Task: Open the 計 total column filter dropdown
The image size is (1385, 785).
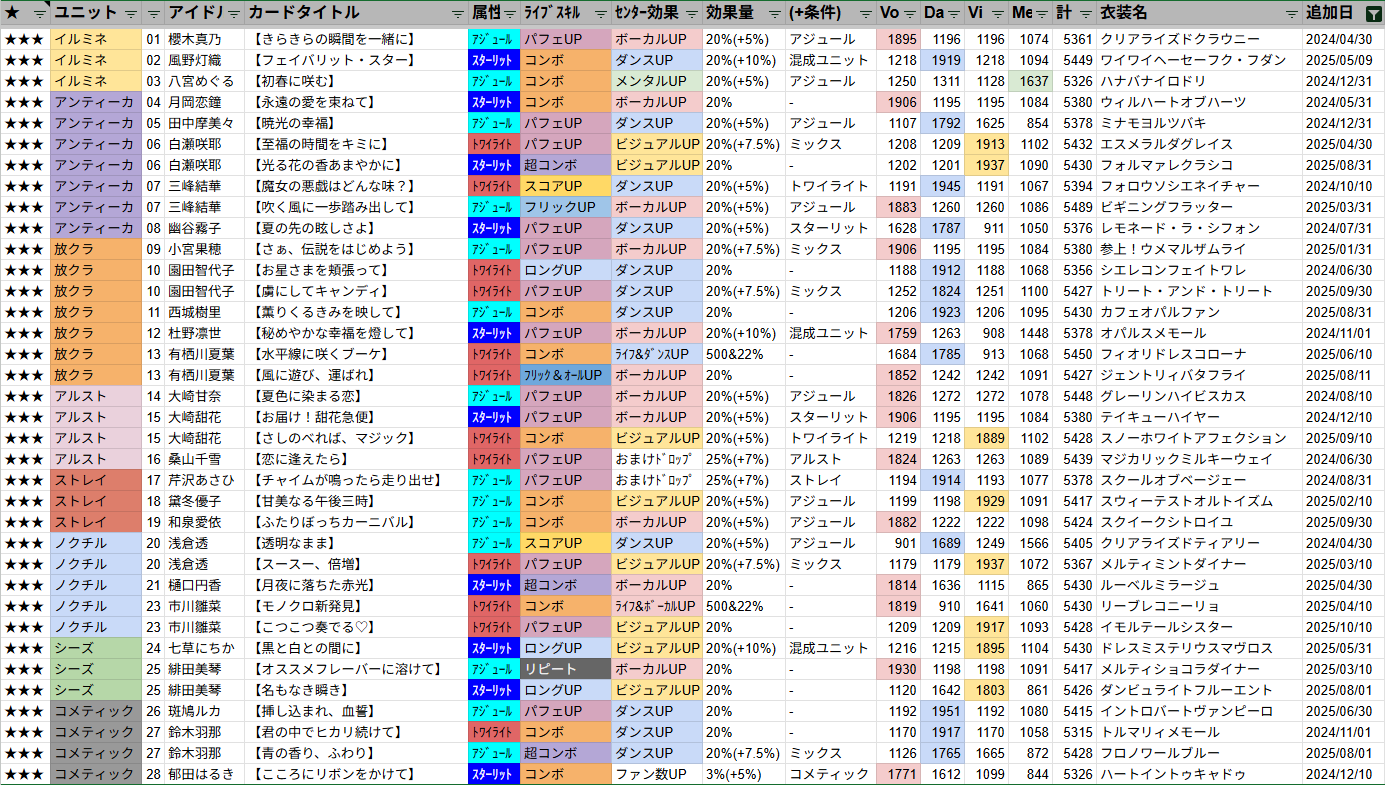Action: click(1085, 14)
